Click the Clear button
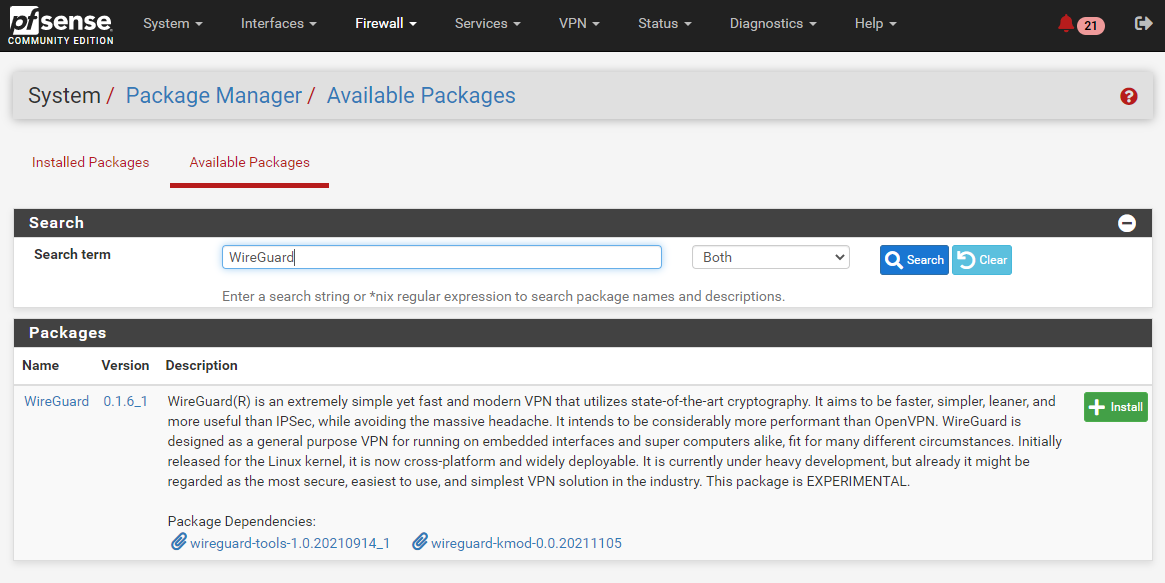Screen dimensions: 1165x583 pos(982,260)
